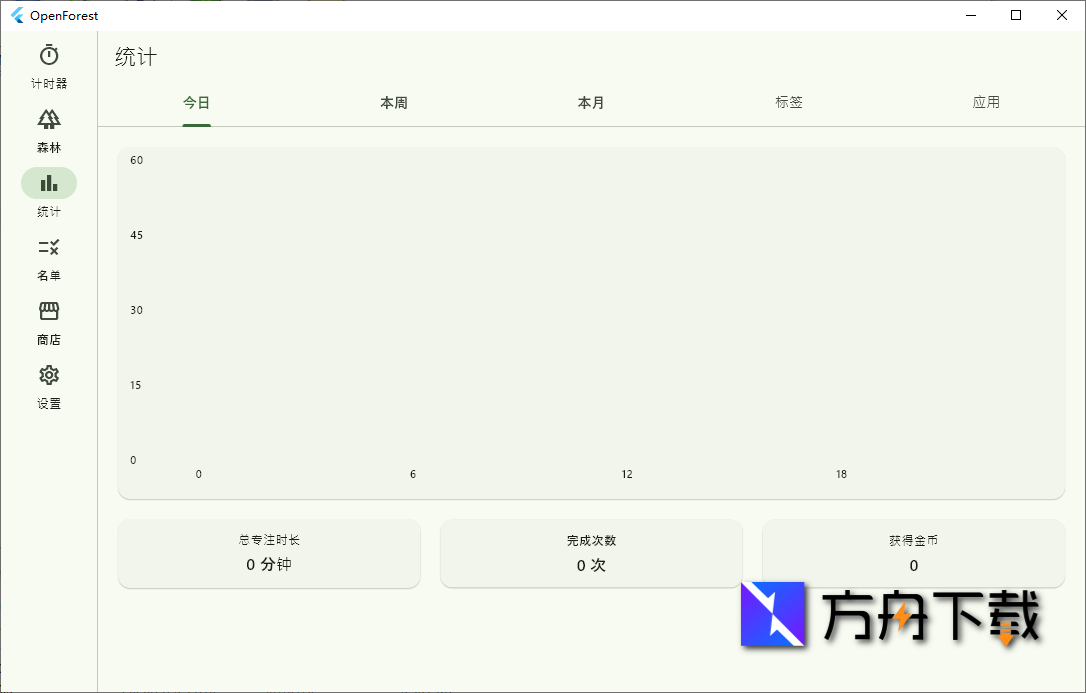The image size is (1086, 693).
Task: Click the 完成次数 completion count card
Action: [x=591, y=553]
